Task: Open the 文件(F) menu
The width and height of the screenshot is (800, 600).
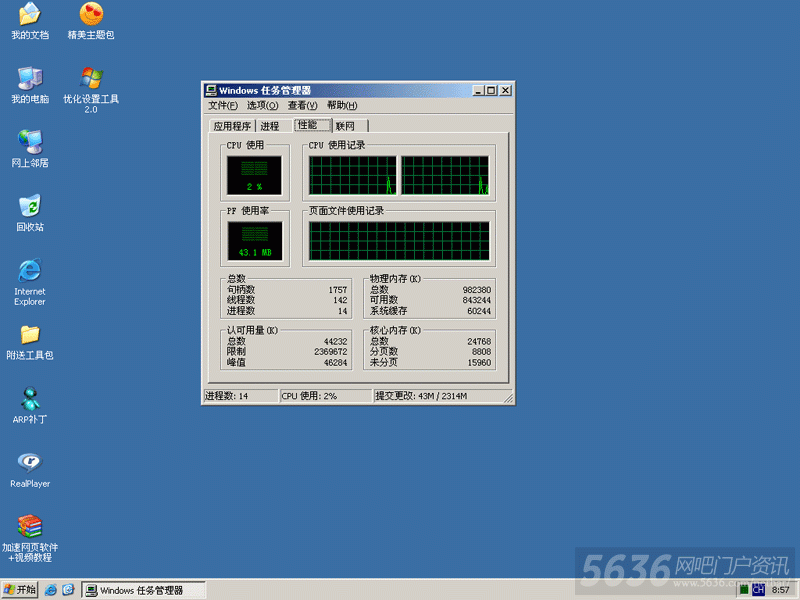Action: tap(223, 106)
